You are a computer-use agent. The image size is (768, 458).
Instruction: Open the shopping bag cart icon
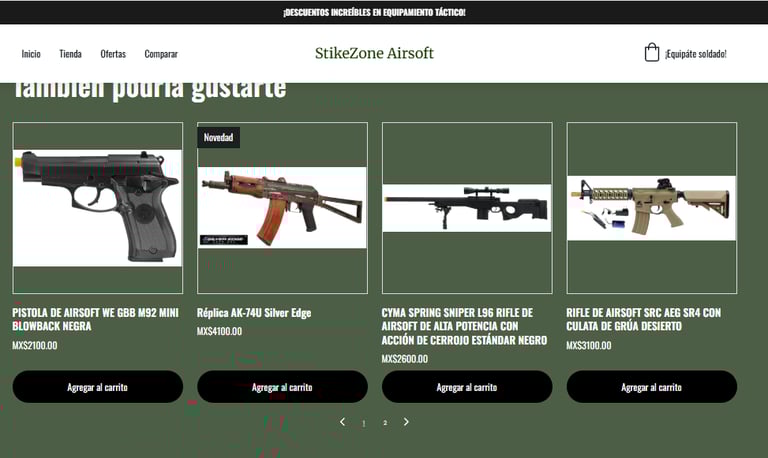(651, 52)
